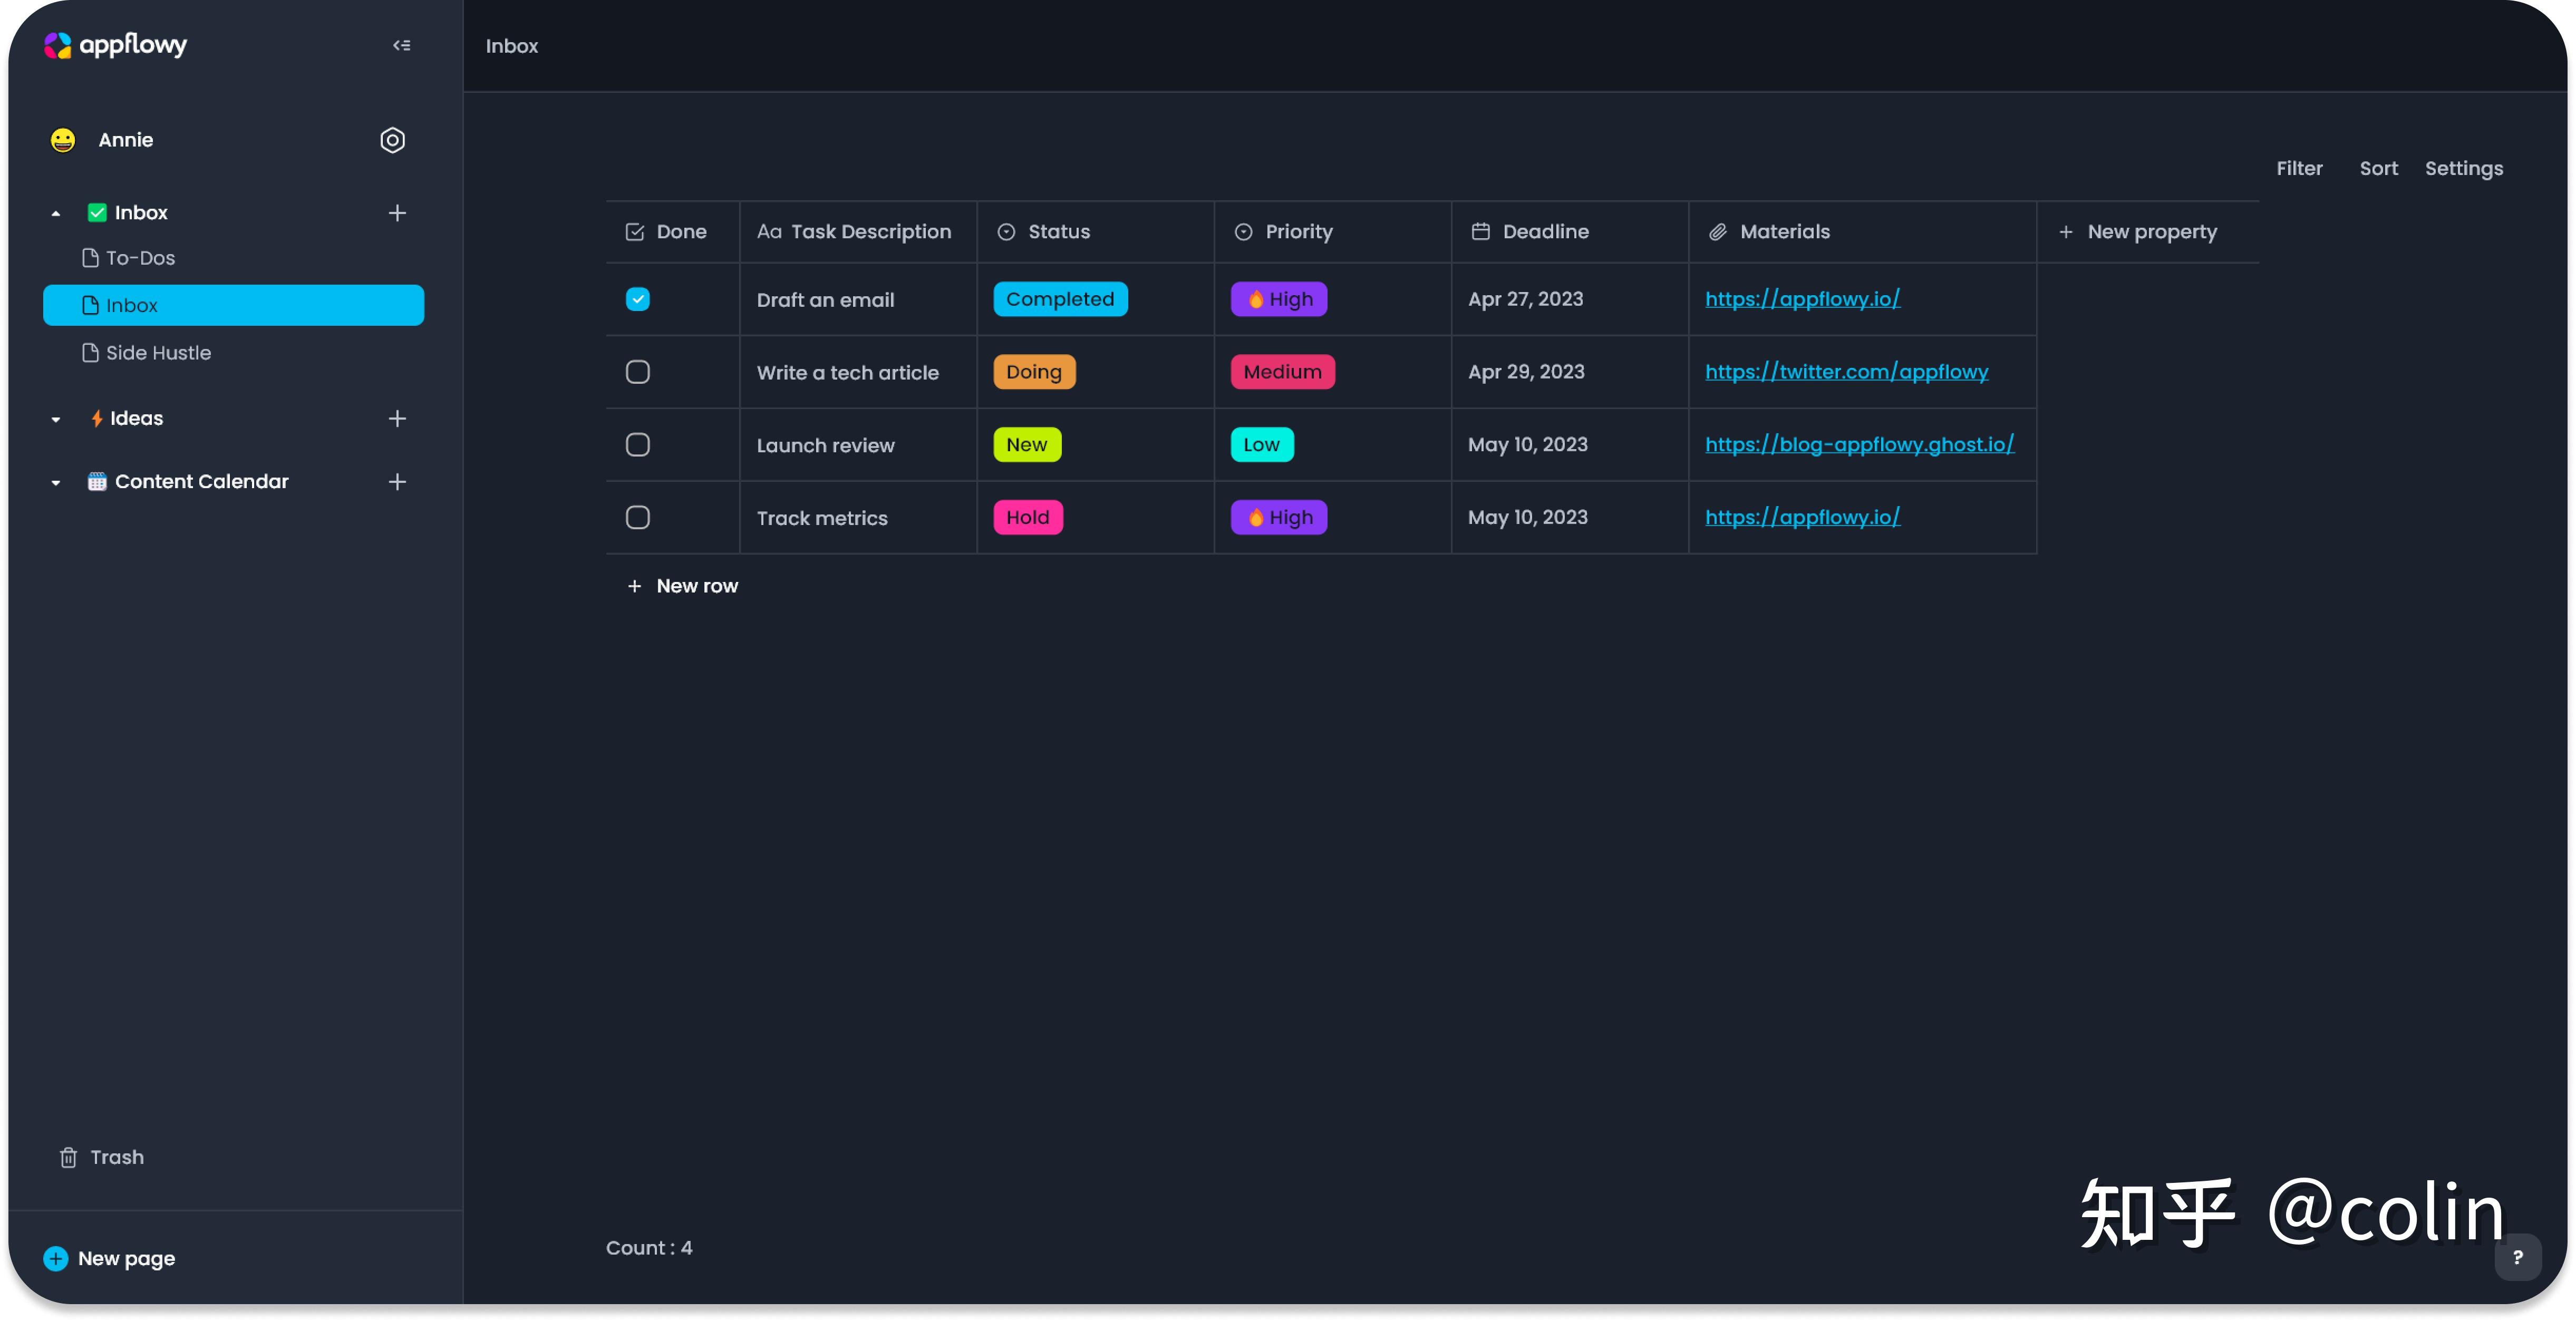Click the blue New page plus icon
Image resolution: width=2576 pixels, height=1321 pixels.
click(56, 1258)
